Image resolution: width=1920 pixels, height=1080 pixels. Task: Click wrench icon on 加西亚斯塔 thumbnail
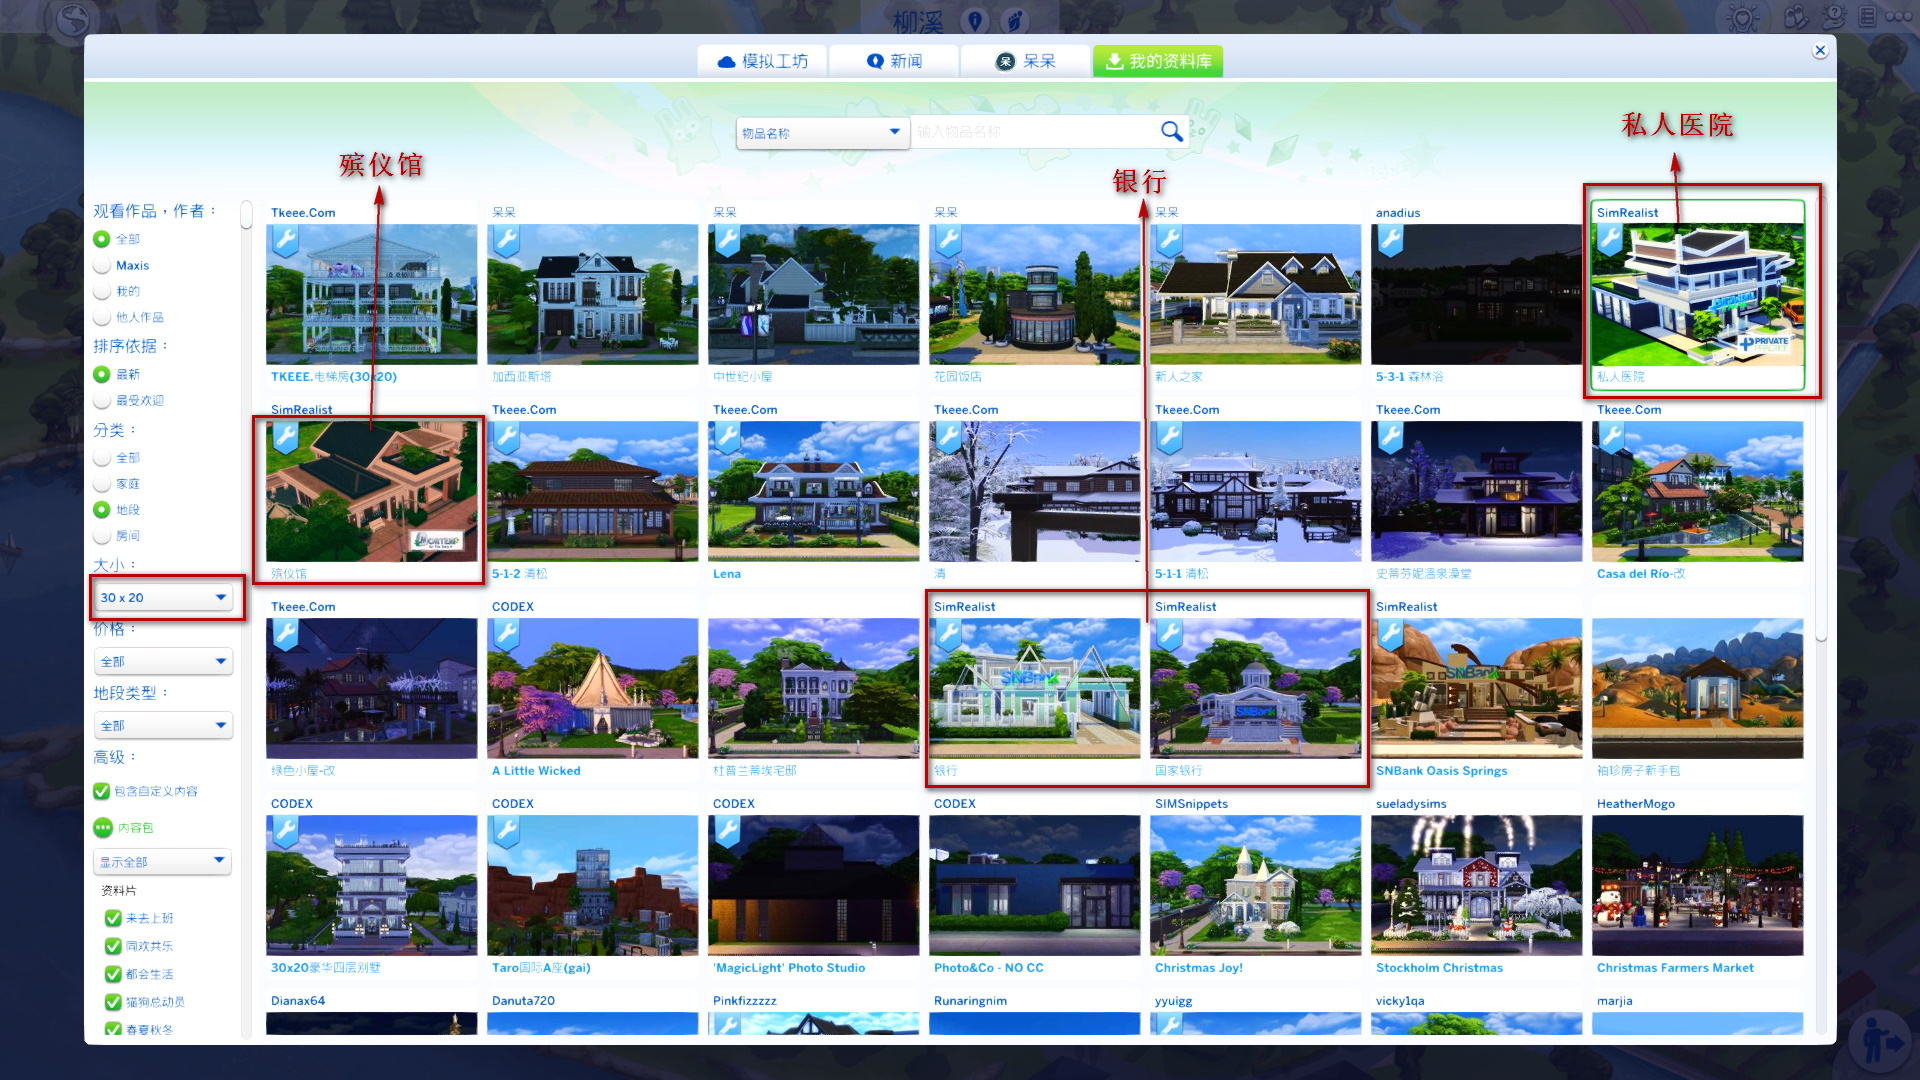point(506,241)
